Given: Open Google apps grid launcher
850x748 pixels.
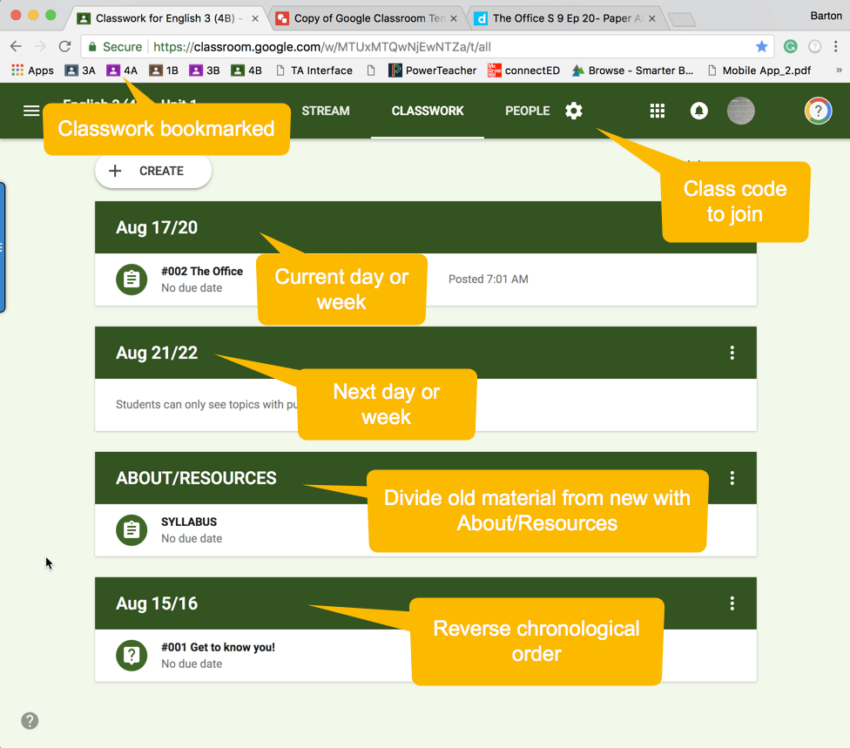Looking at the screenshot, I should (x=657, y=111).
